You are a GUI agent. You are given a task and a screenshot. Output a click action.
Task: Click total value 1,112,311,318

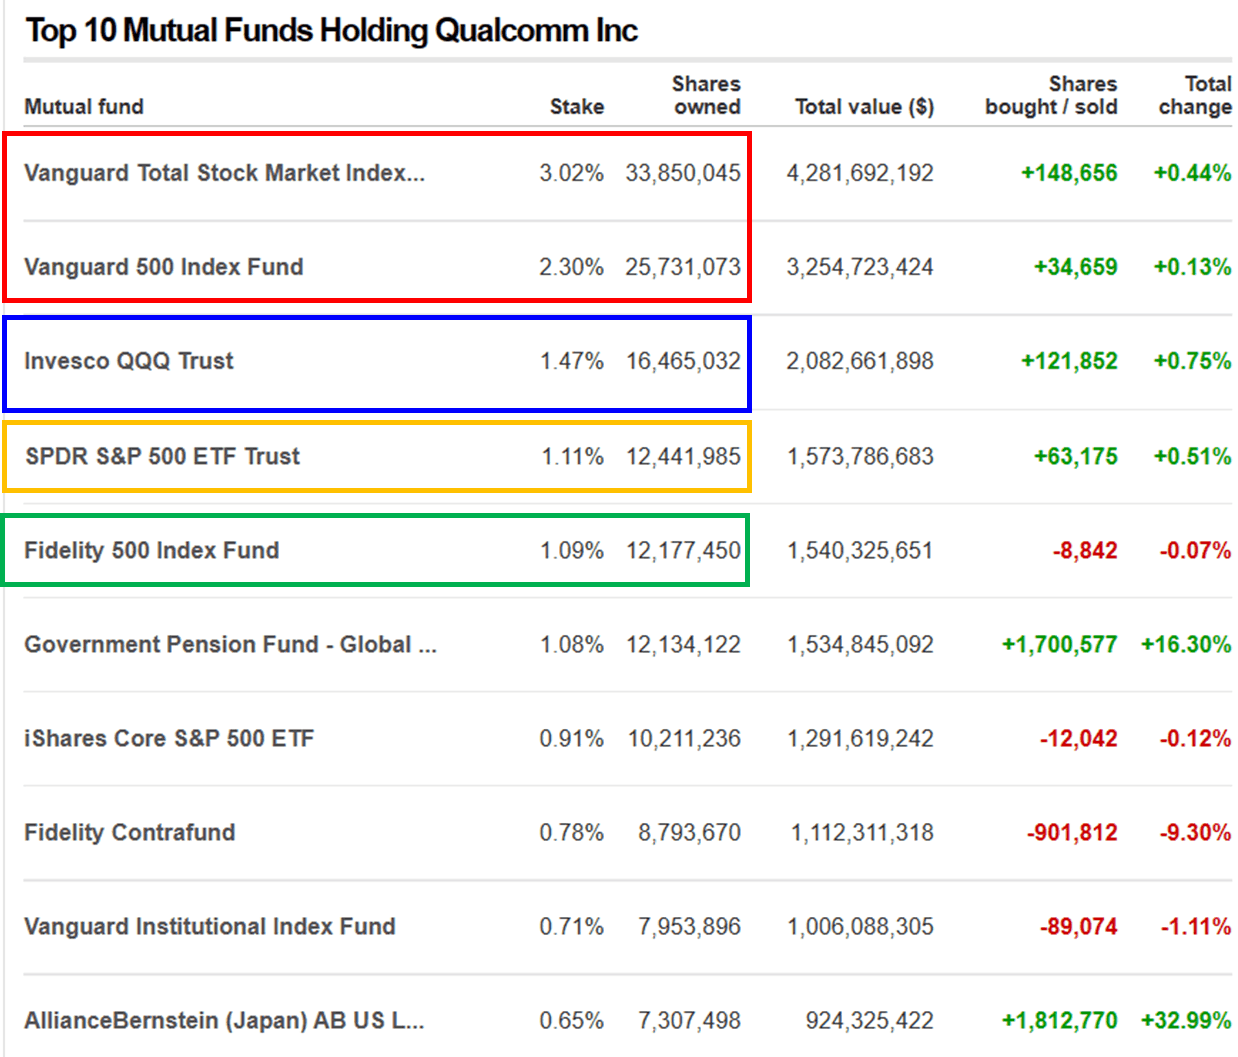[863, 832]
